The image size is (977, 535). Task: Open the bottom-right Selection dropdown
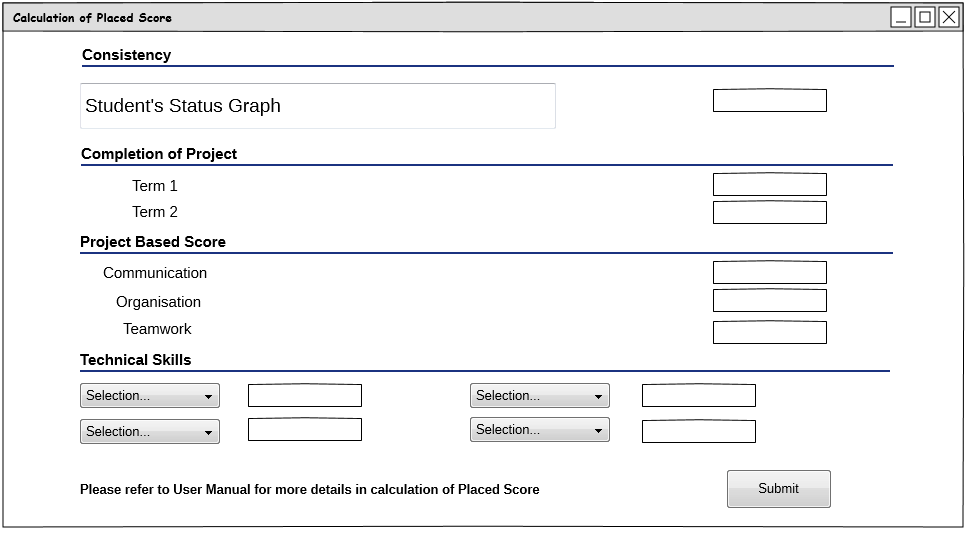pyautogui.click(x=540, y=430)
